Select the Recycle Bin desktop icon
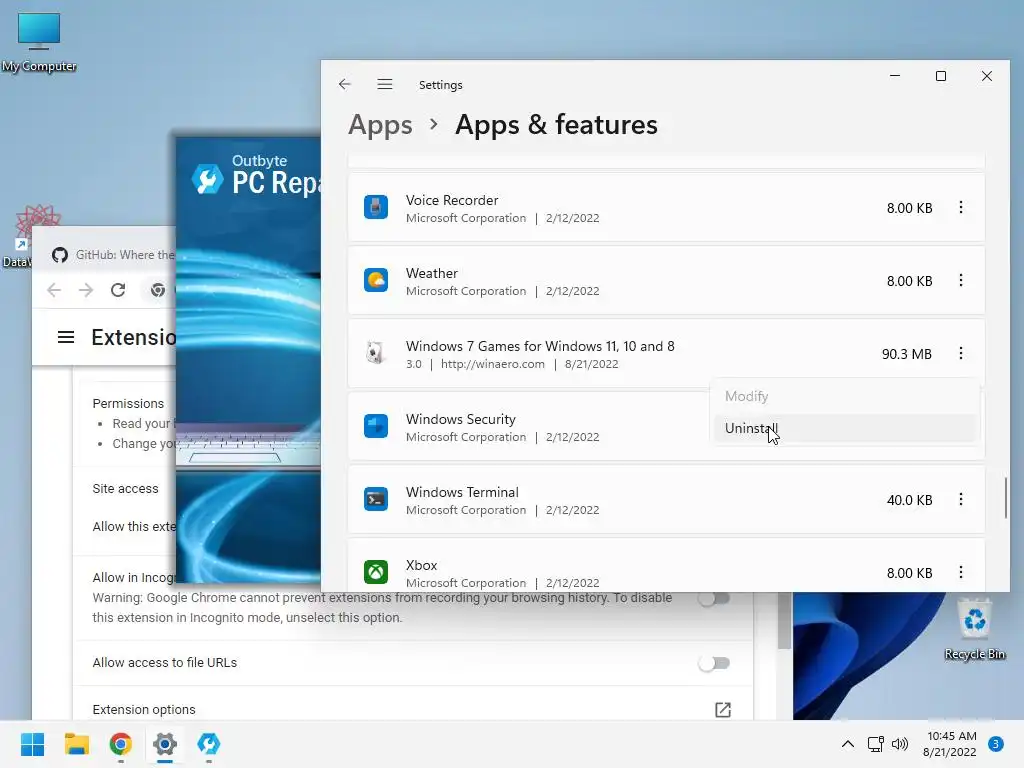Viewport: 1024px width, 768px height. [974, 629]
